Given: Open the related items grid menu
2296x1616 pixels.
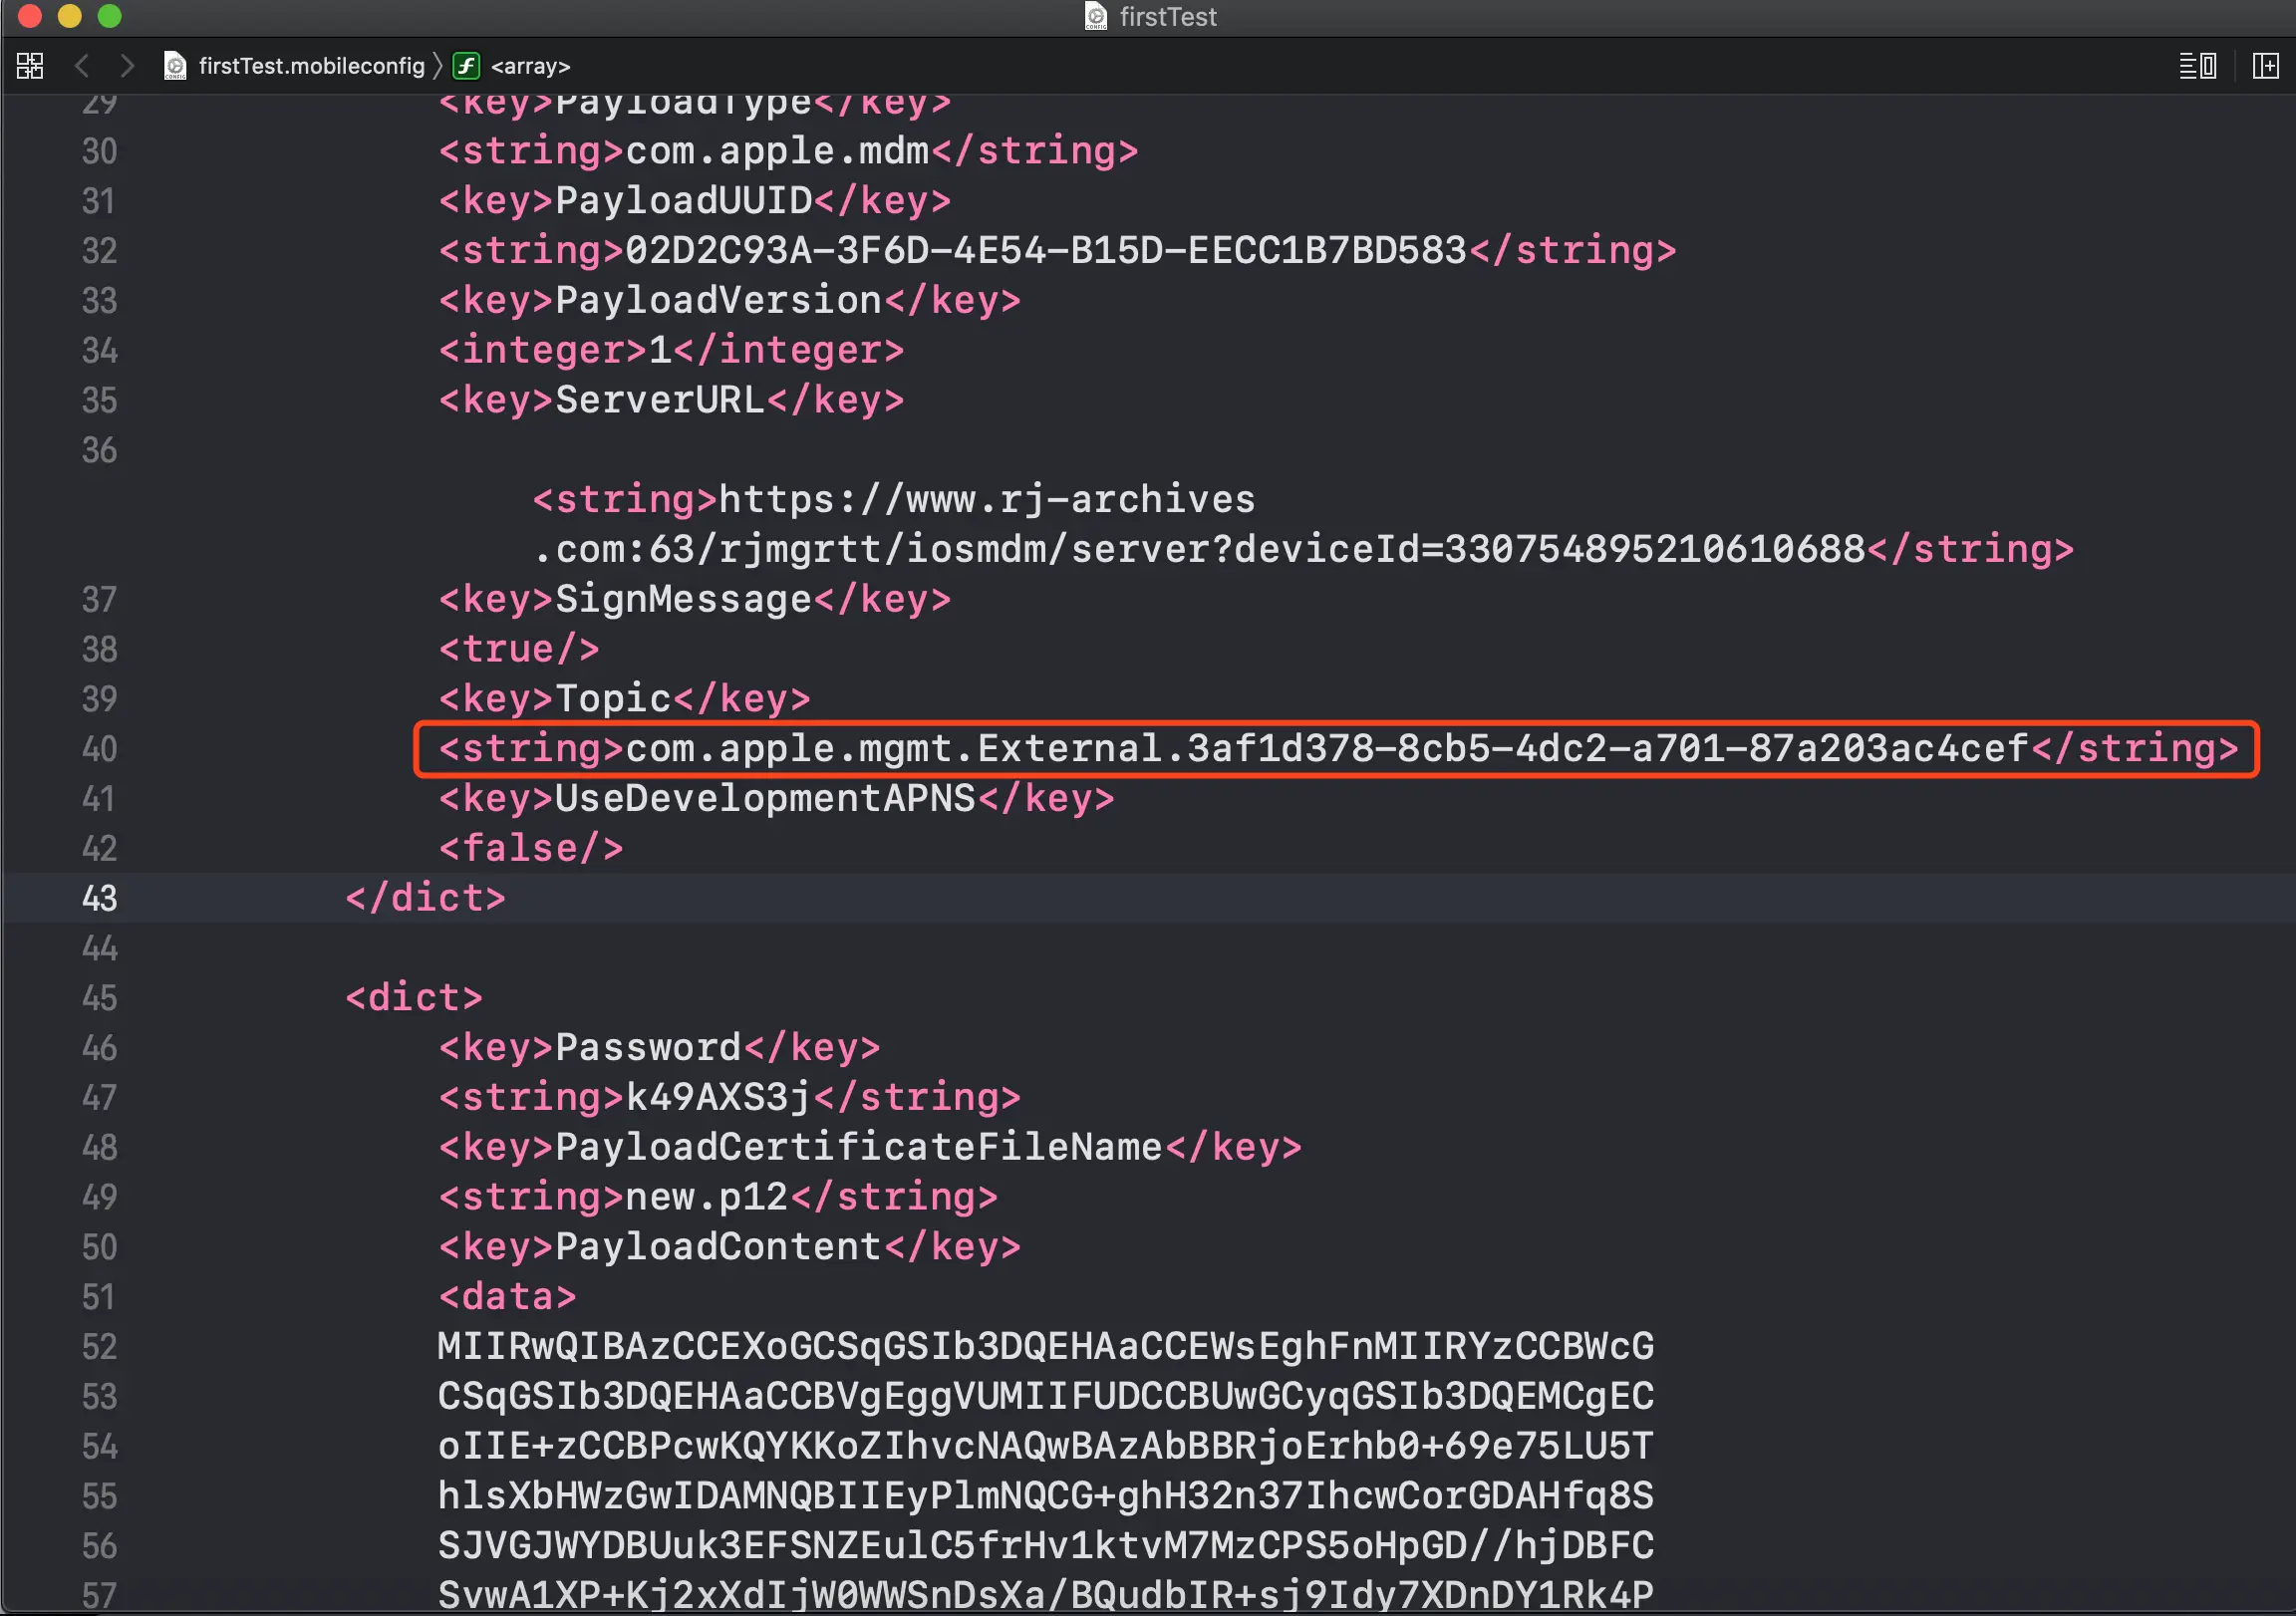Looking at the screenshot, I should (30, 66).
